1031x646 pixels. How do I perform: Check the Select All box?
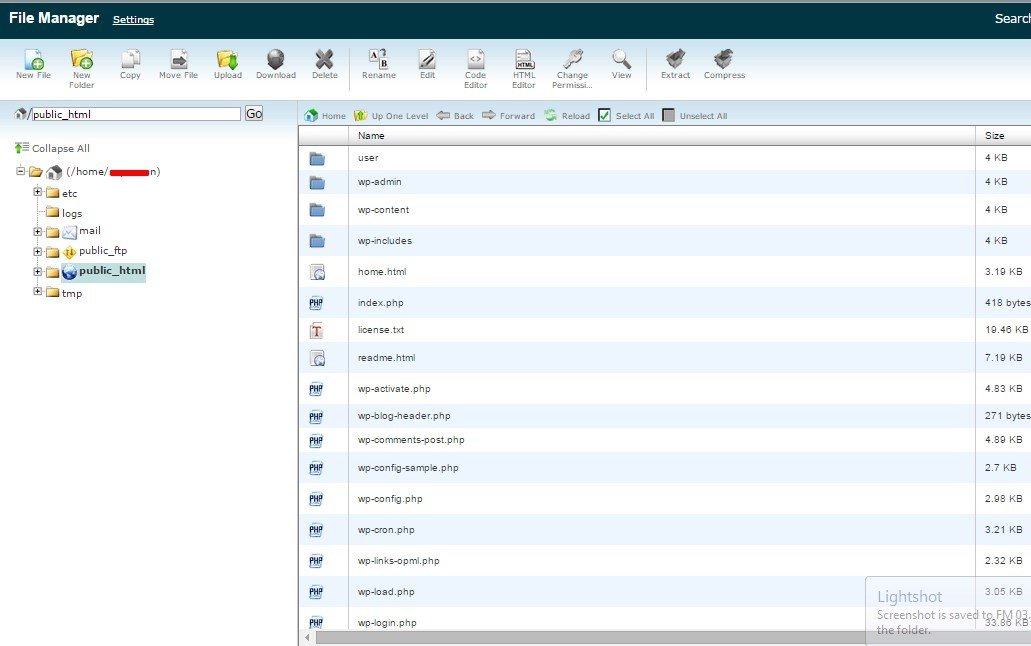(x=604, y=116)
